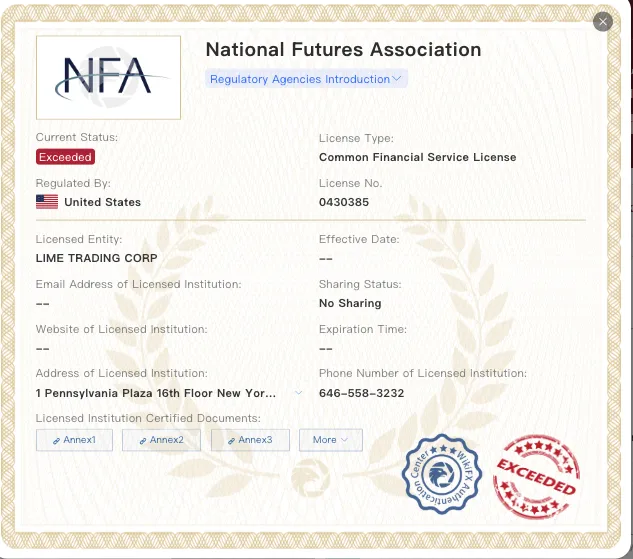This screenshot has width=633, height=559.
Task: Click Phone Number of Licensed Institution label
Action: click(x=423, y=373)
